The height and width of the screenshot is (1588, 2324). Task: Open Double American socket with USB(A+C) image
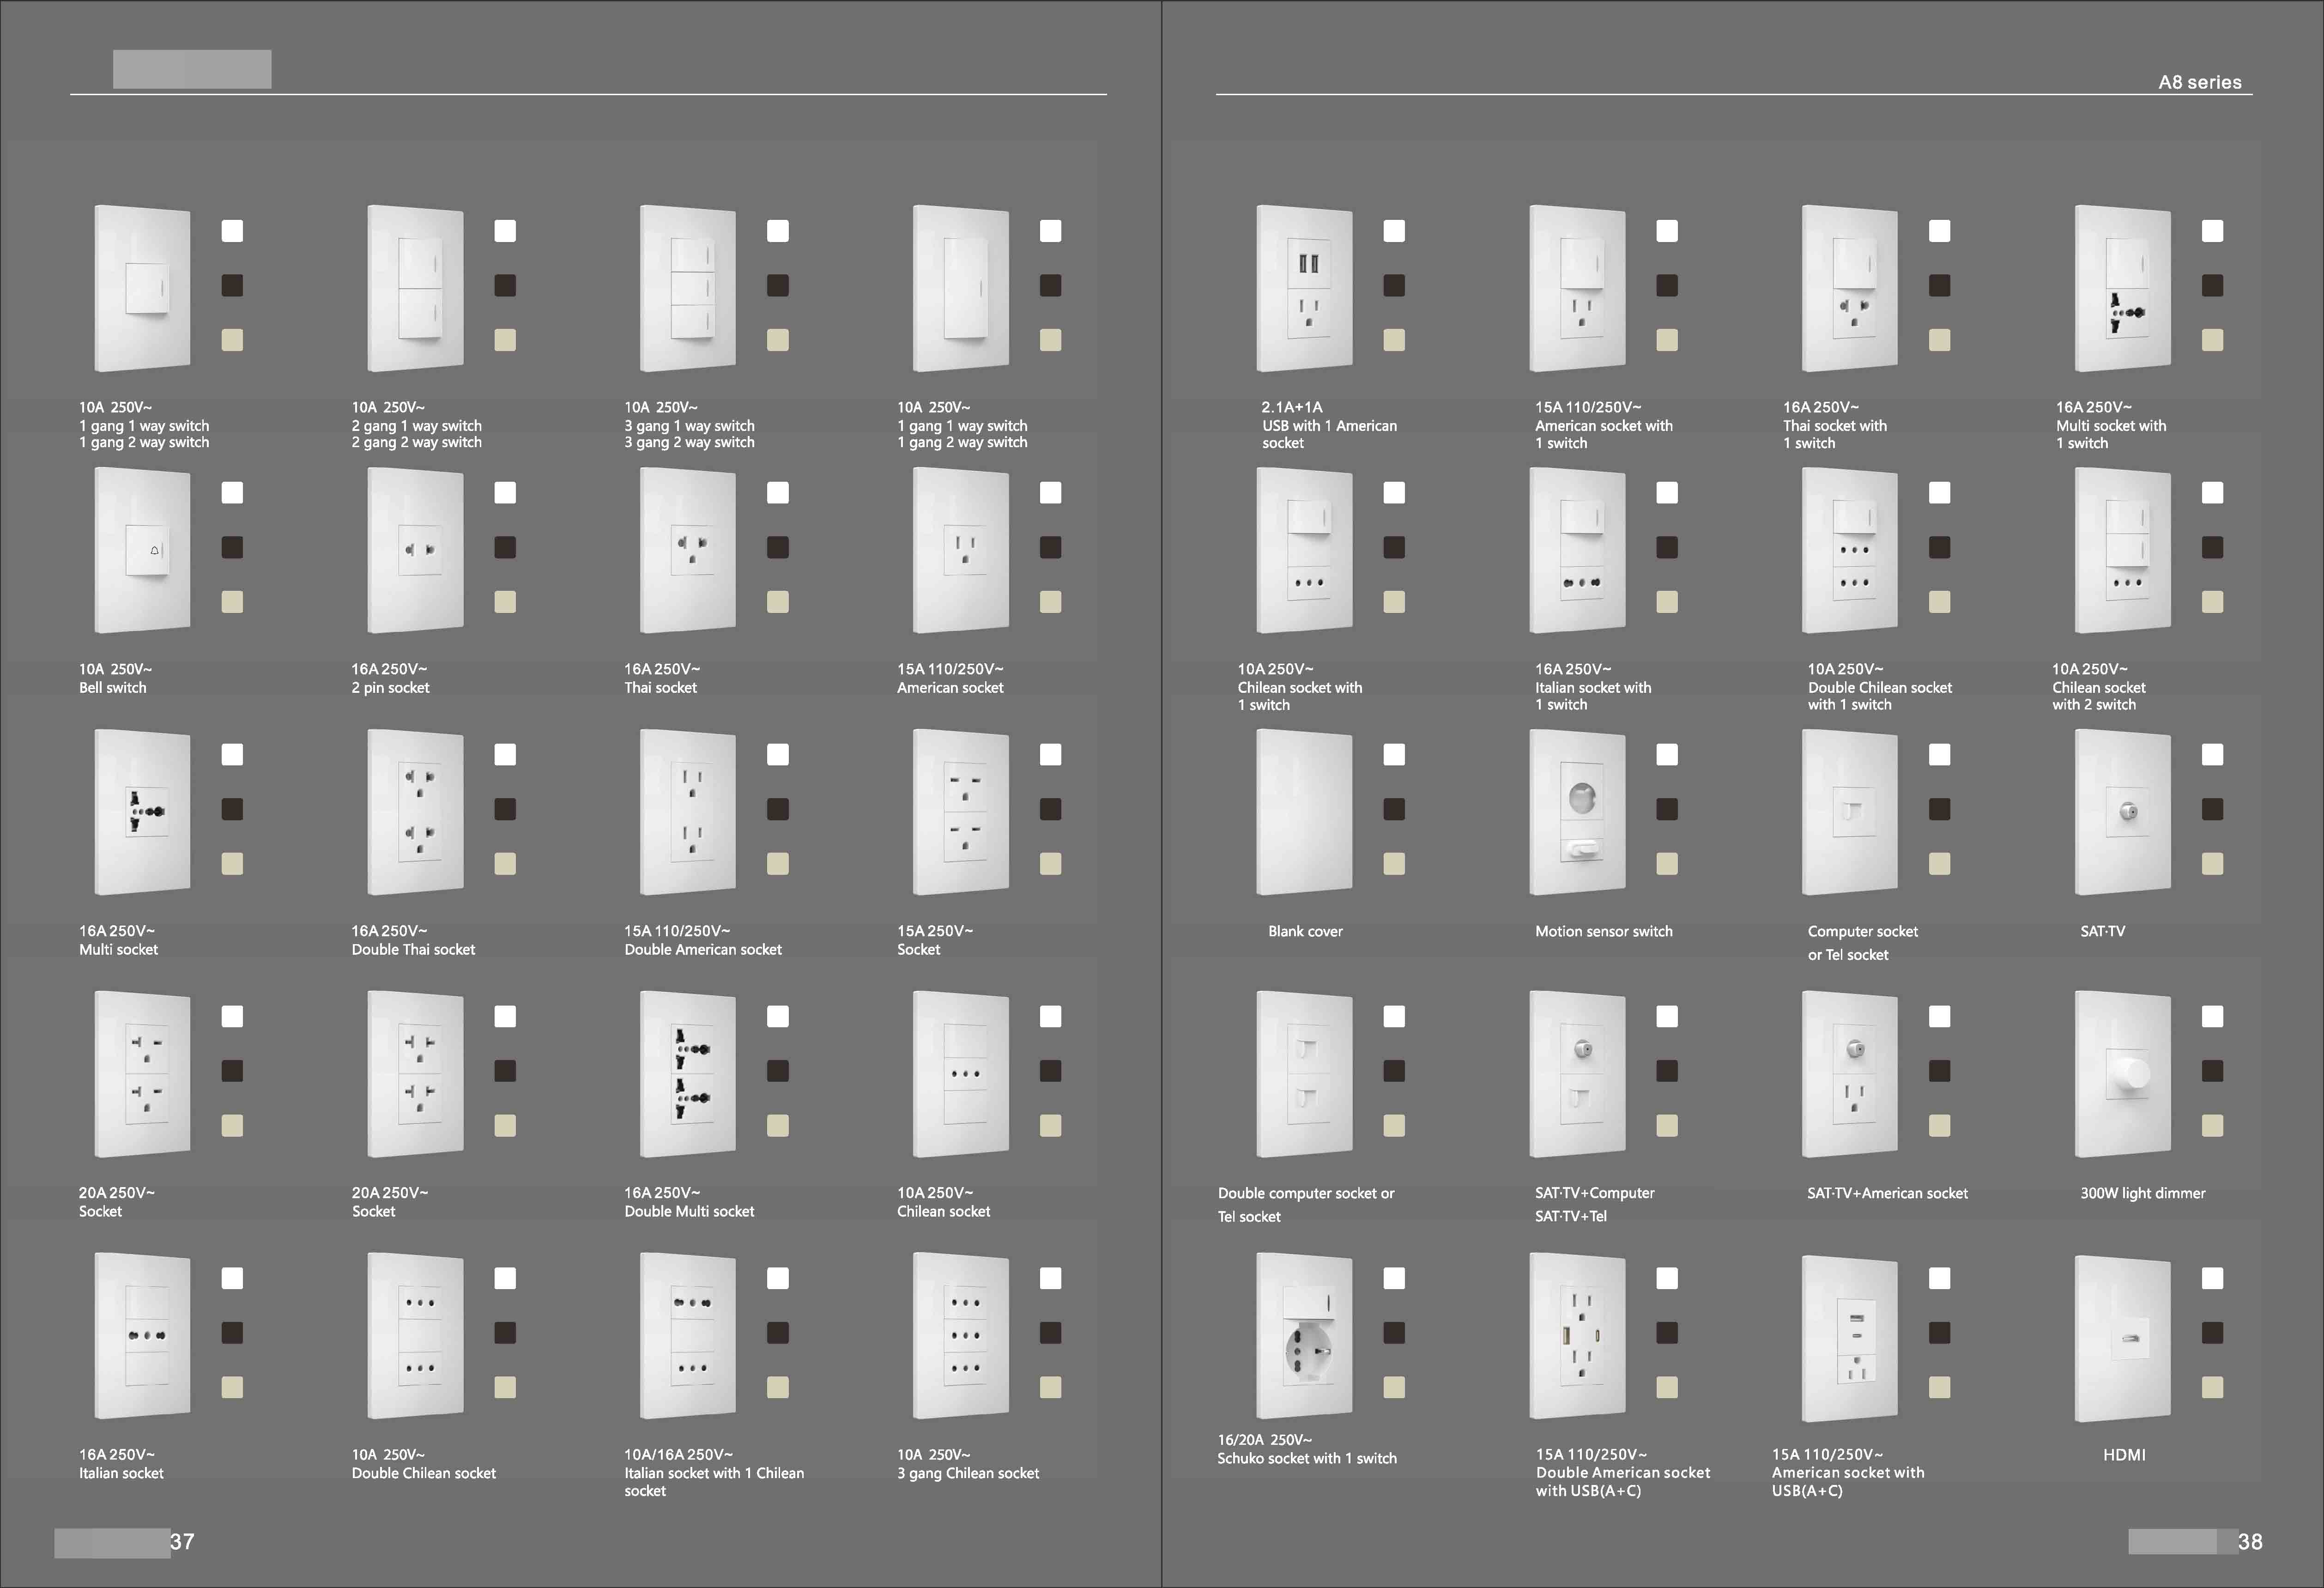coord(1577,1336)
